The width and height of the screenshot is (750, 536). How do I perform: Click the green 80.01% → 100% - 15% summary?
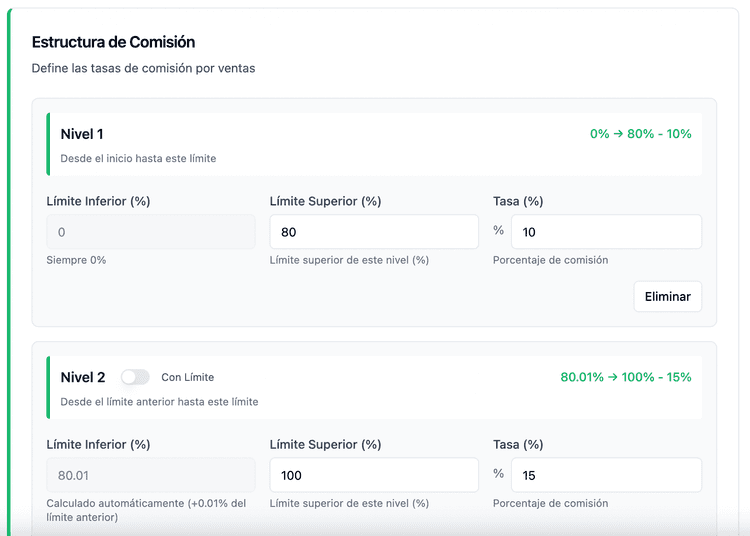point(626,377)
